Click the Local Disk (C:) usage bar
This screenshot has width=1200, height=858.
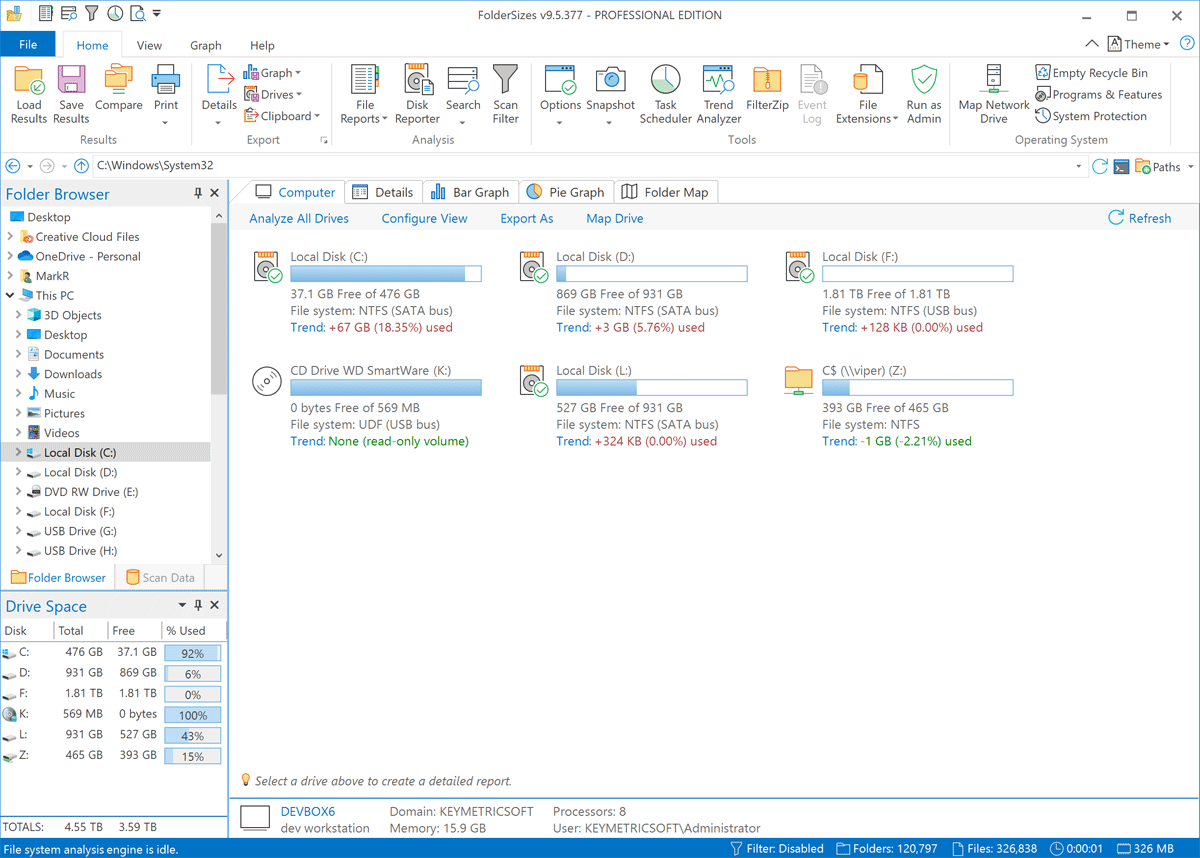385,274
